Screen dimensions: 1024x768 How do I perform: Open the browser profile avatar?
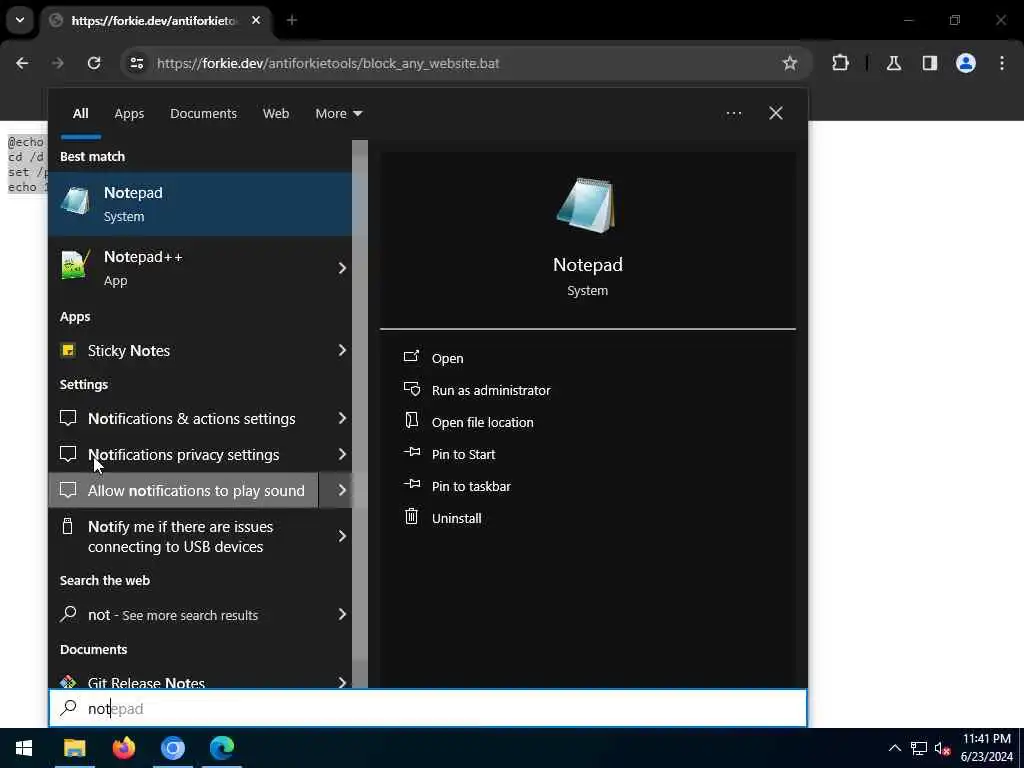pos(966,63)
